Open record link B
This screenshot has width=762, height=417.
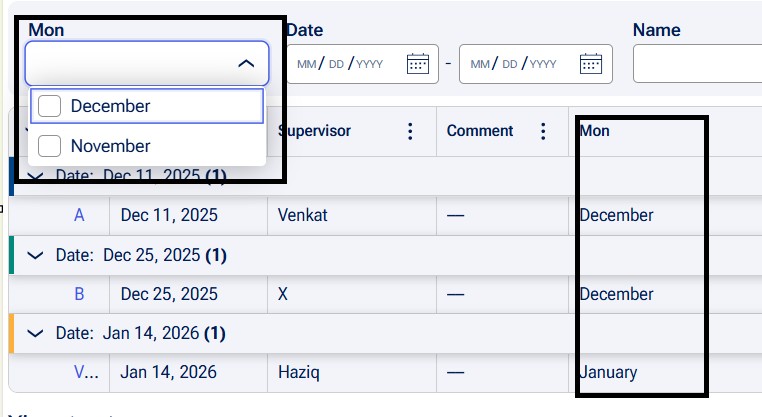click(x=79, y=294)
